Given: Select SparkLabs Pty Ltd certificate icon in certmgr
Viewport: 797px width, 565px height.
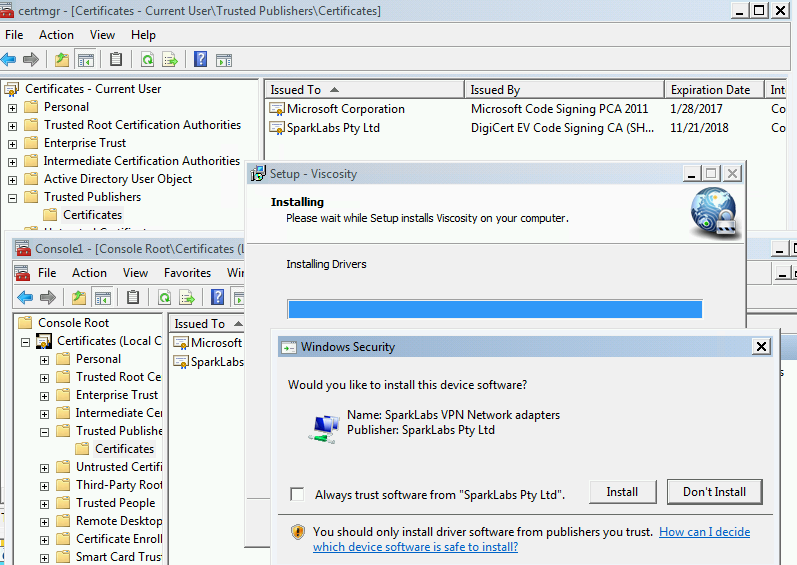Looking at the screenshot, I should tap(277, 128).
